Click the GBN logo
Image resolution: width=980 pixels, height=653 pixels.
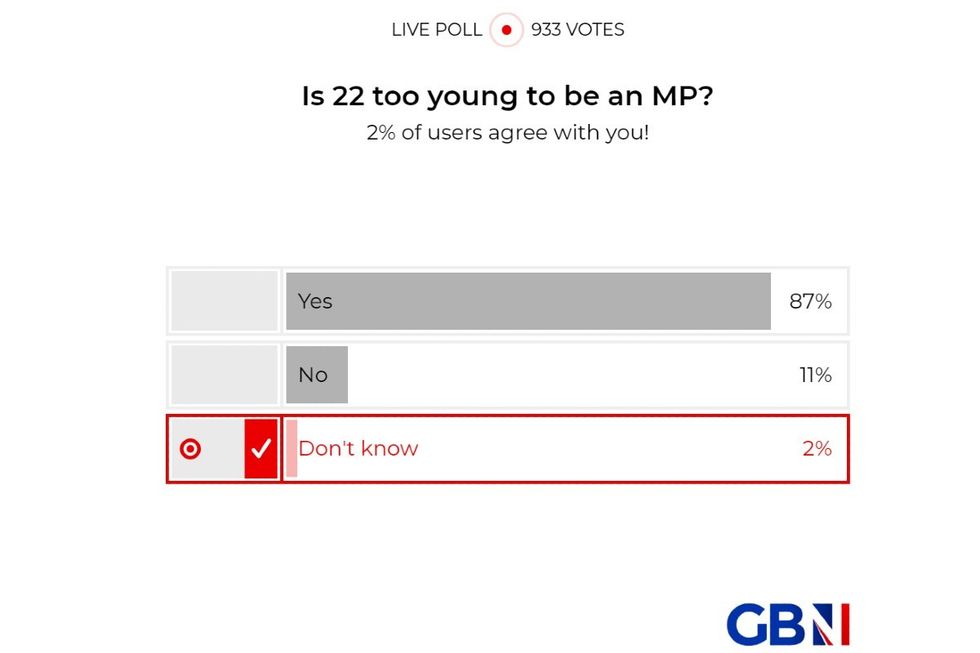[787, 624]
